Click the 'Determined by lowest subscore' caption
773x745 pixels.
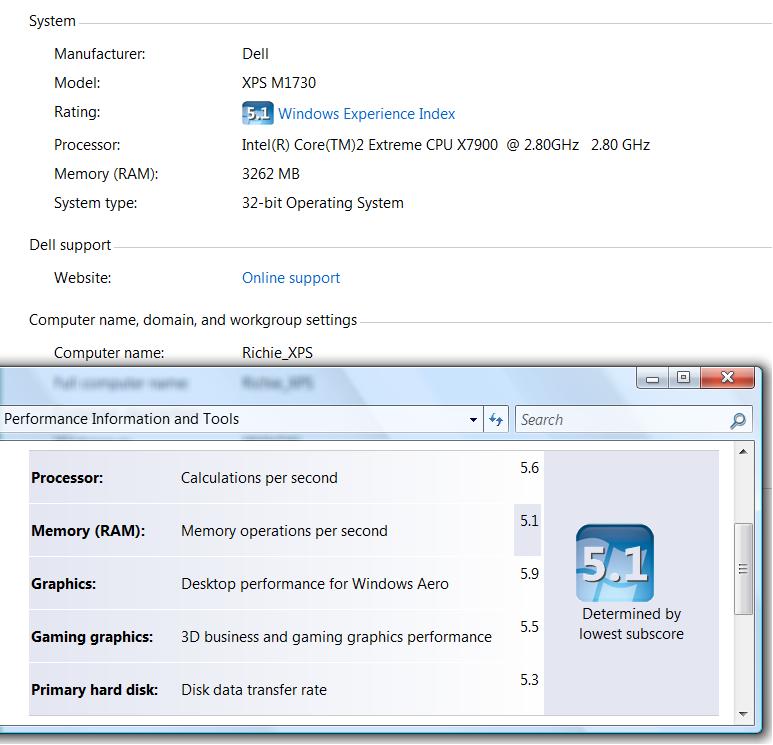pos(631,624)
